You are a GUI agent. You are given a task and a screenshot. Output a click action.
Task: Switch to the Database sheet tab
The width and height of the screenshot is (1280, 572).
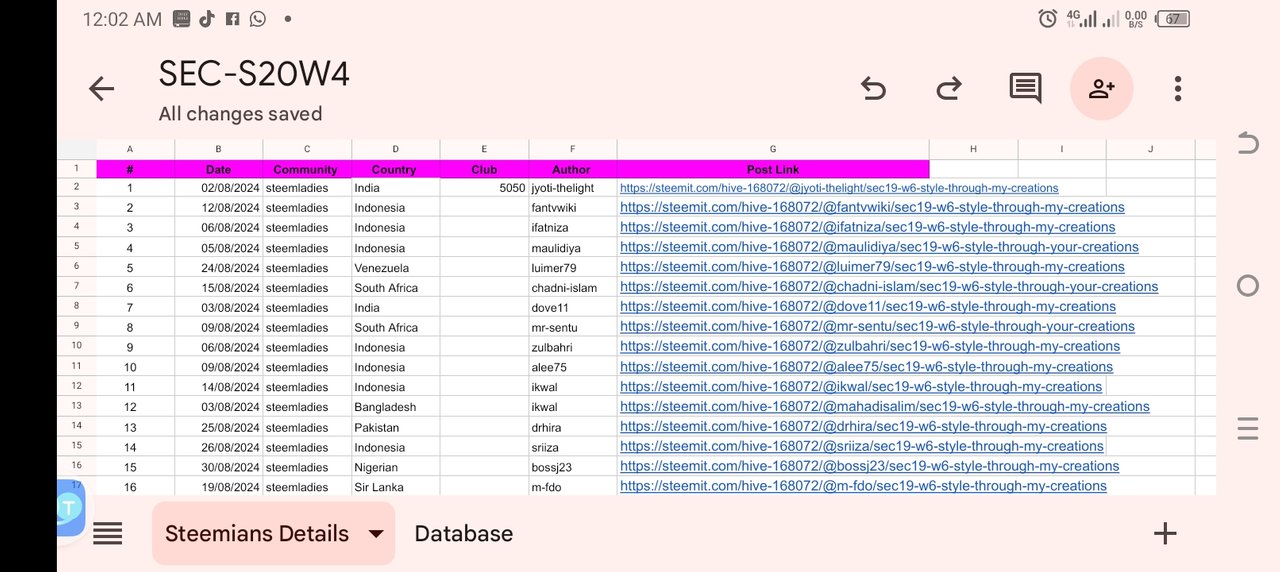point(464,534)
